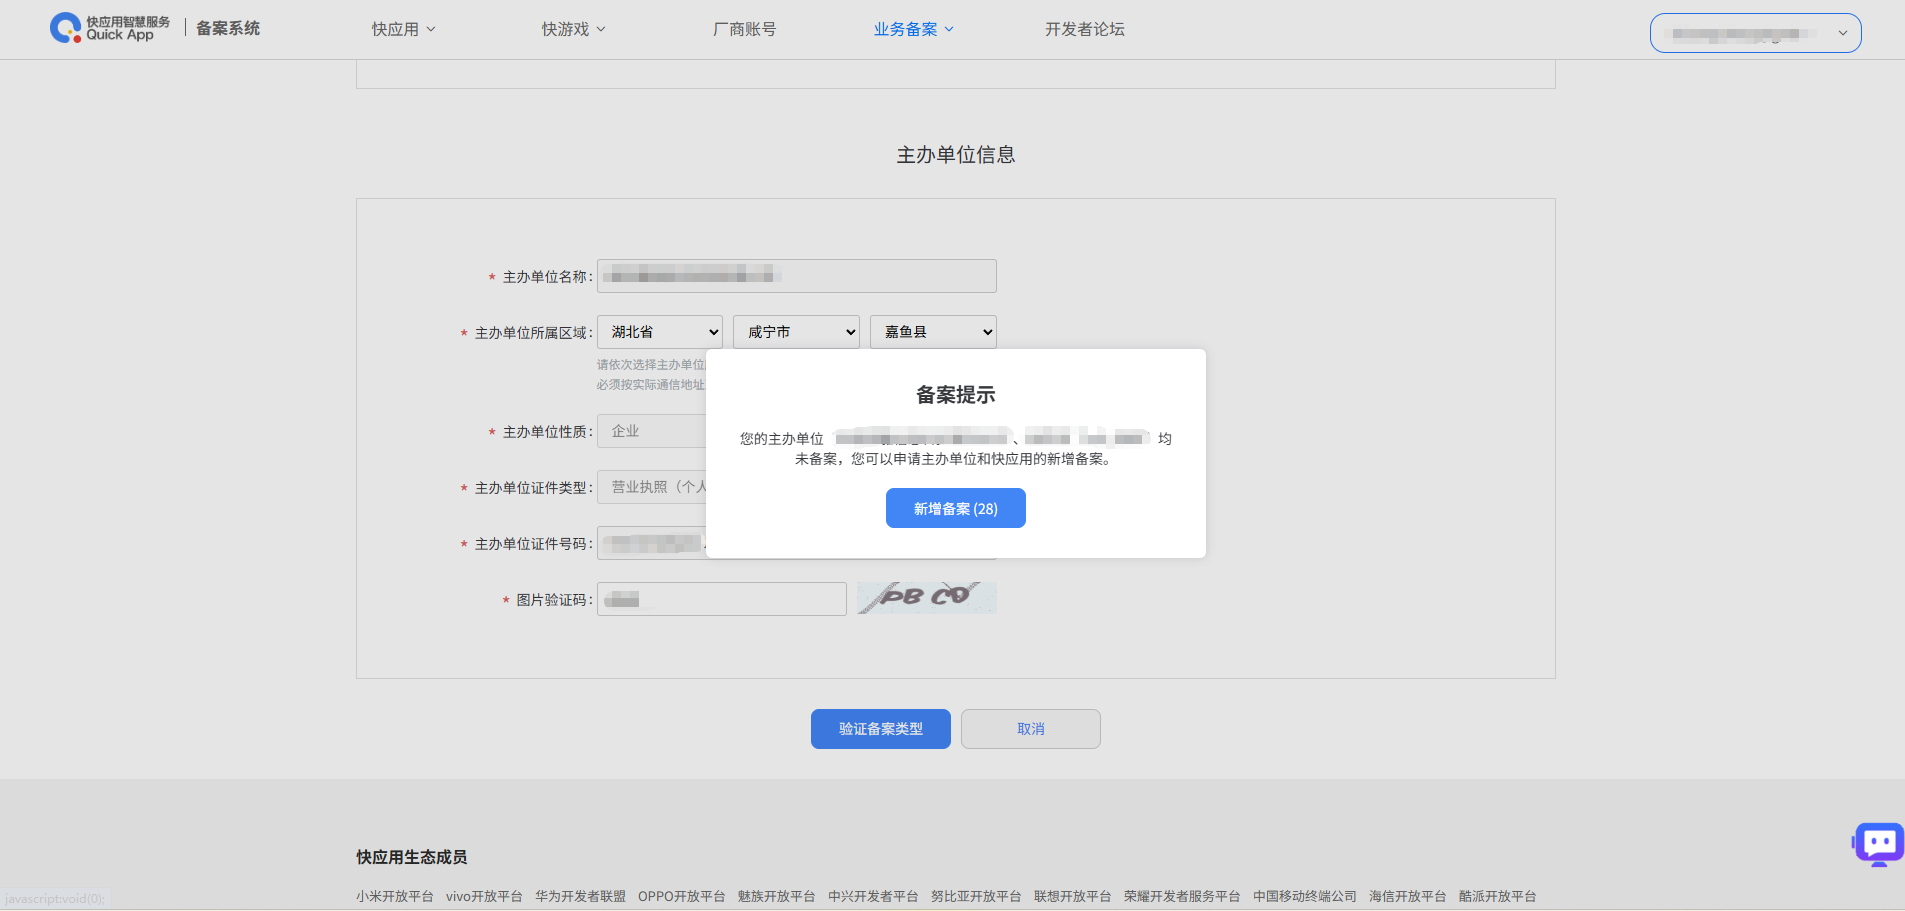The width and height of the screenshot is (1905, 911).
Task: Expand the 快游戏 navigation menu
Action: [x=573, y=29]
